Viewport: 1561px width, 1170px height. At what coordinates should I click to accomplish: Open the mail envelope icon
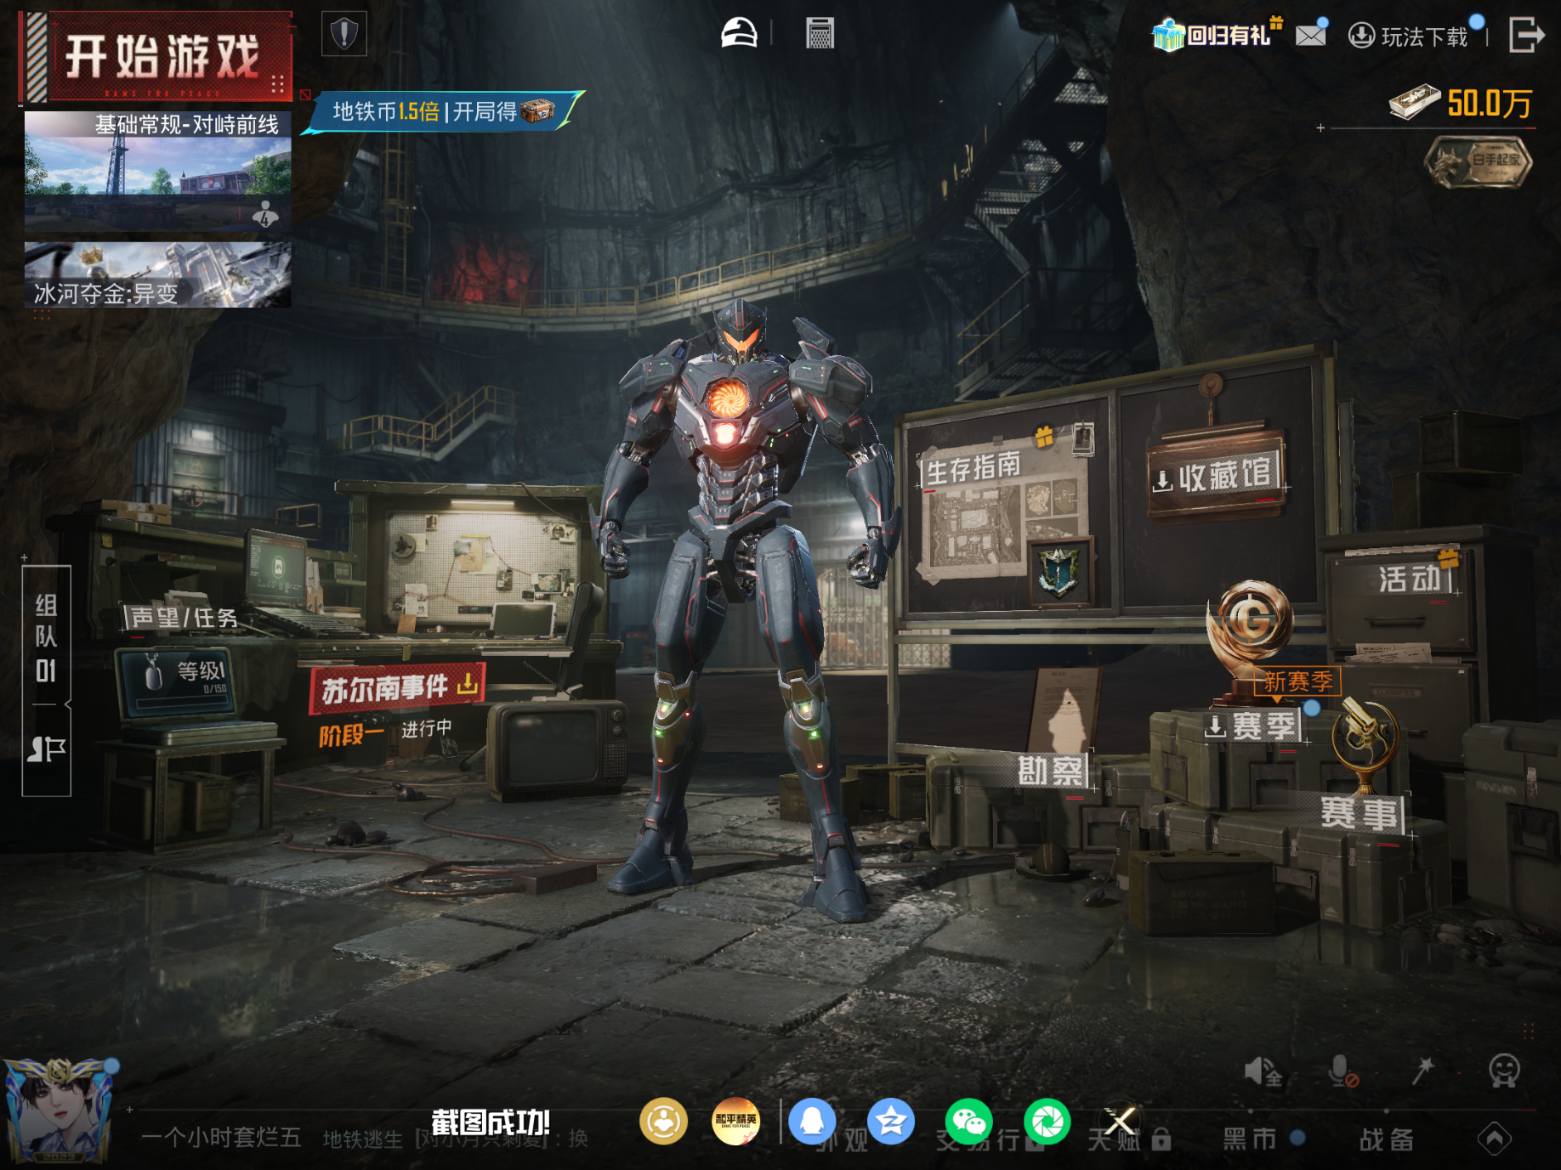click(1310, 35)
